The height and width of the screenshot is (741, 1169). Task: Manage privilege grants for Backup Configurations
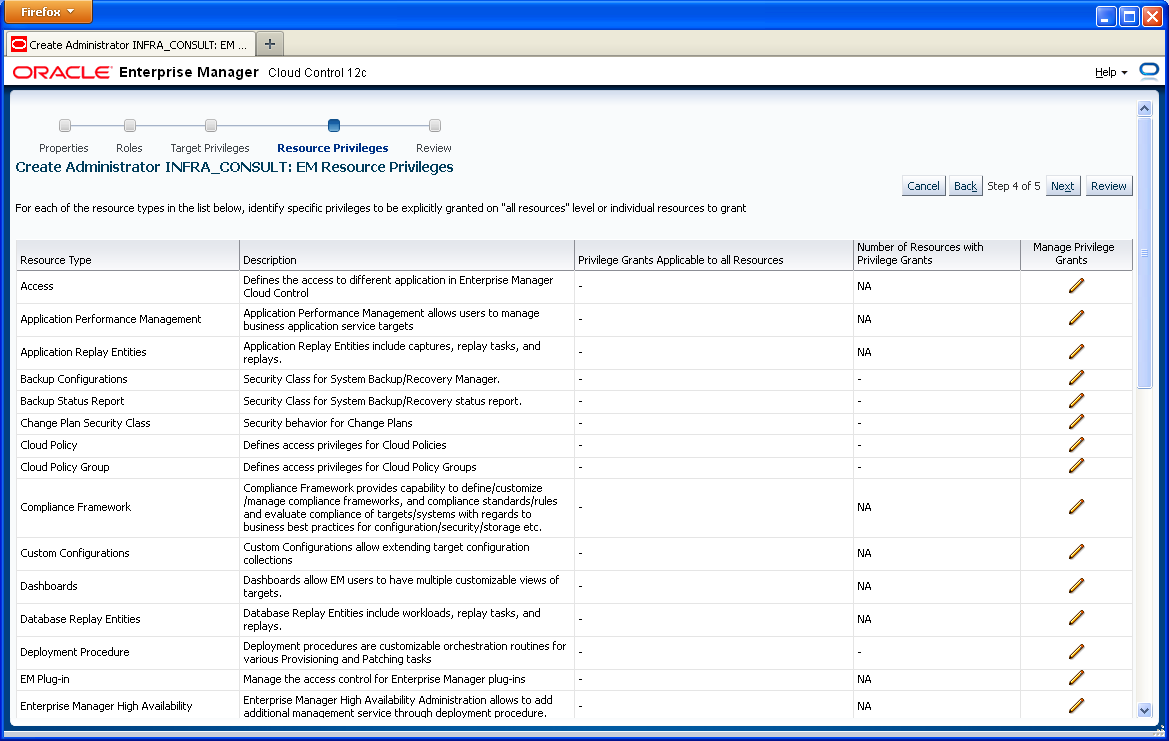click(x=1076, y=379)
